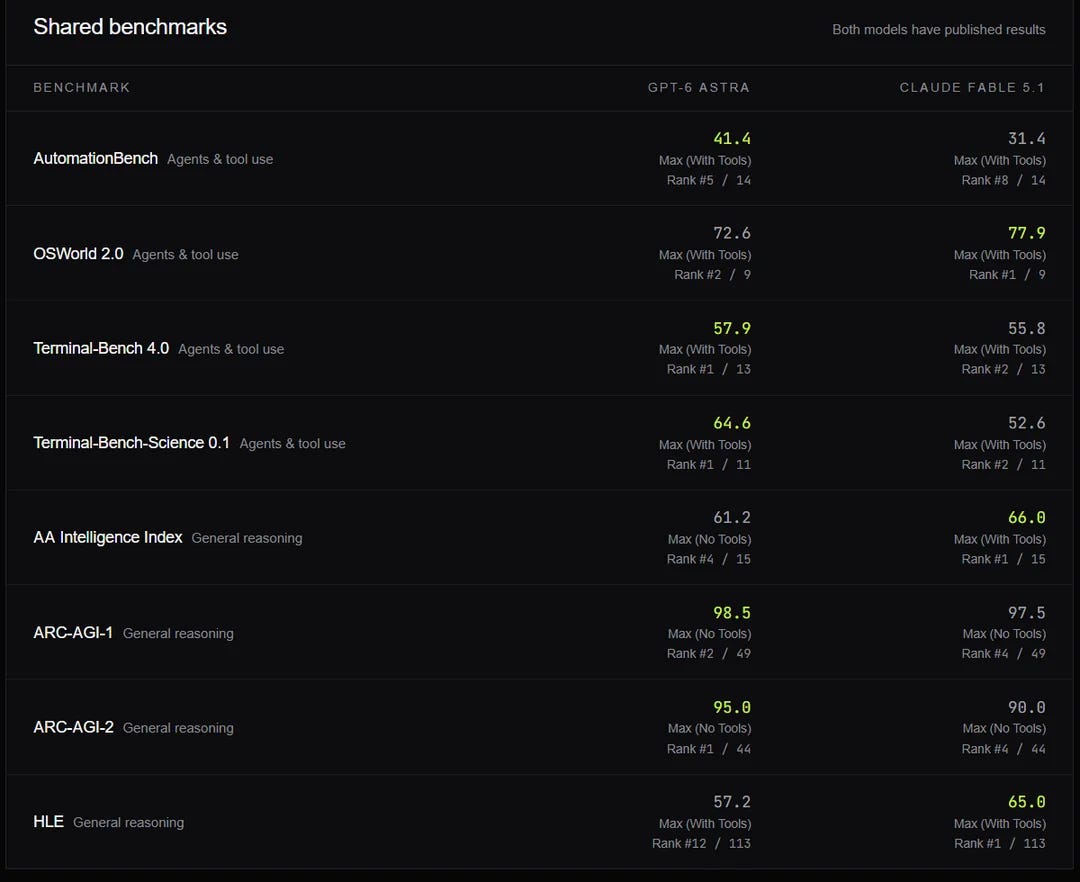Select the 41.4 AutomationBench score

732,138
